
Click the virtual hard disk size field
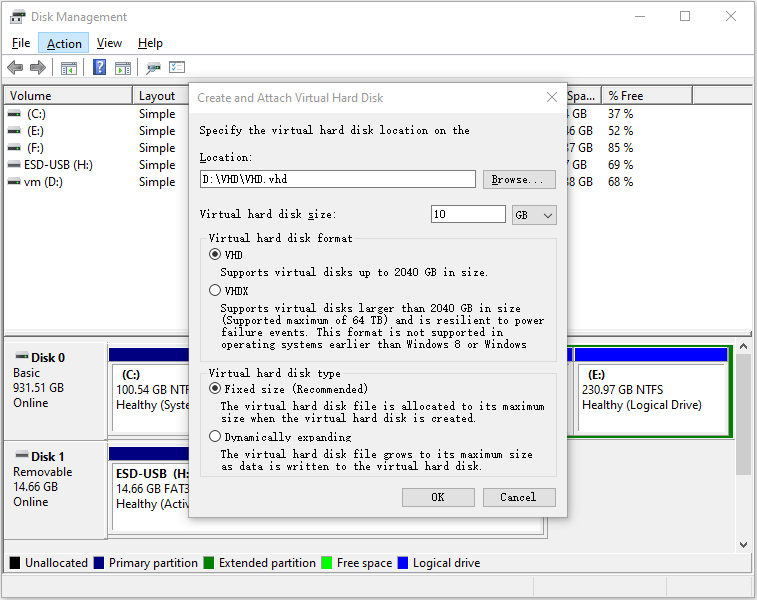[468, 214]
